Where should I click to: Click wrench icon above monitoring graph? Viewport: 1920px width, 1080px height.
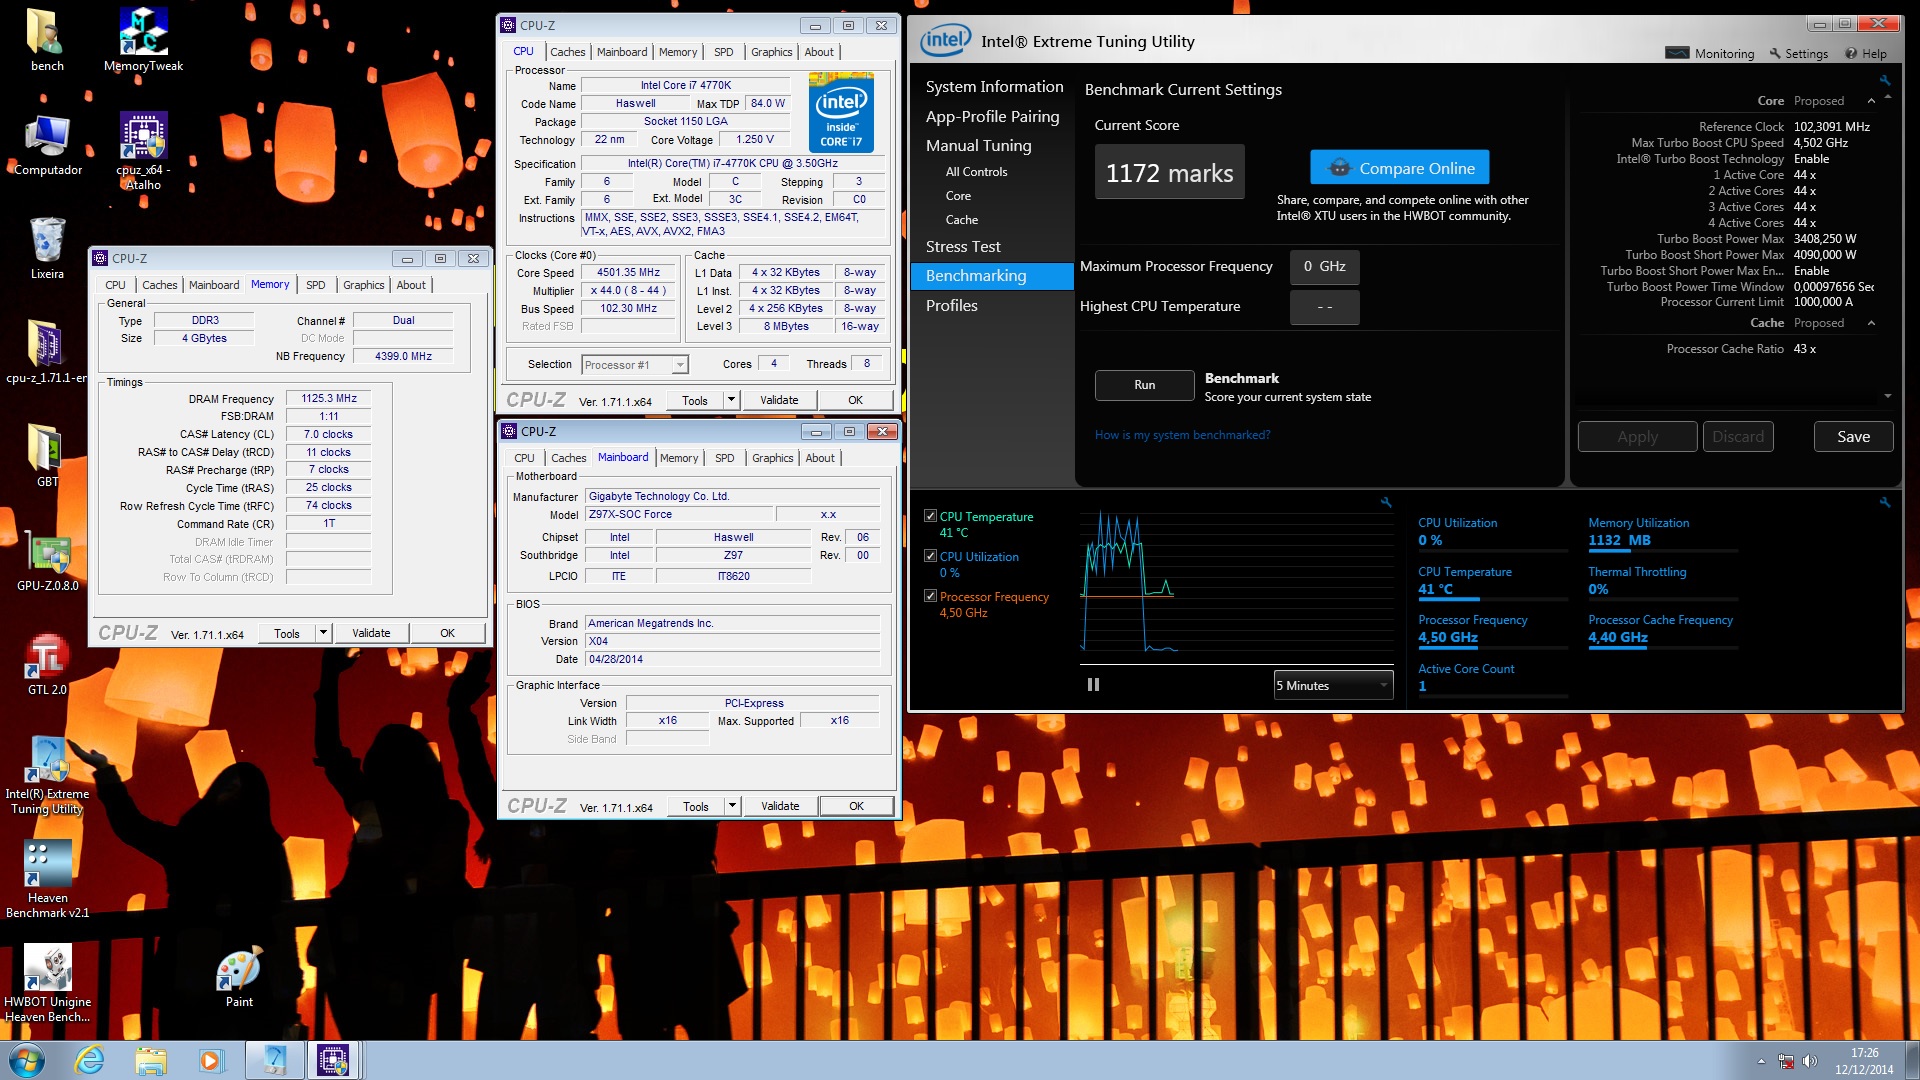1386,502
